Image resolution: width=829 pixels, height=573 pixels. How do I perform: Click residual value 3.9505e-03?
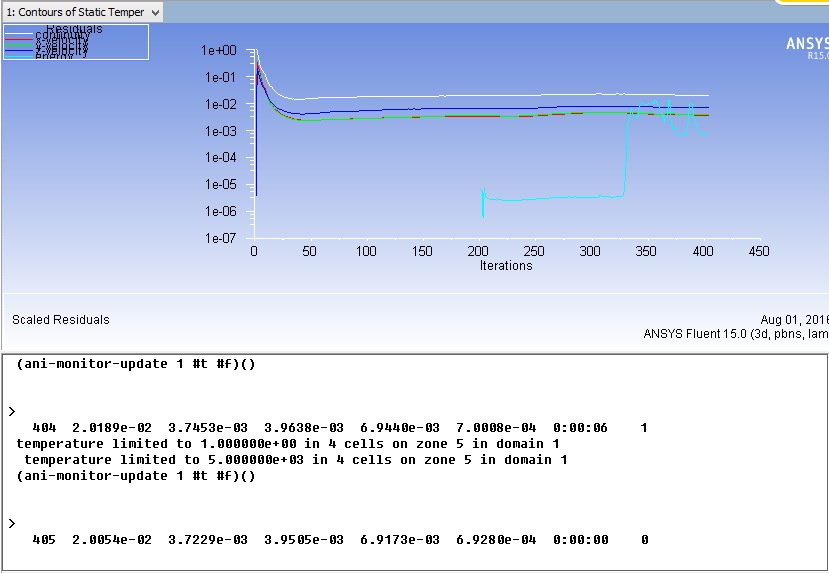[304, 540]
